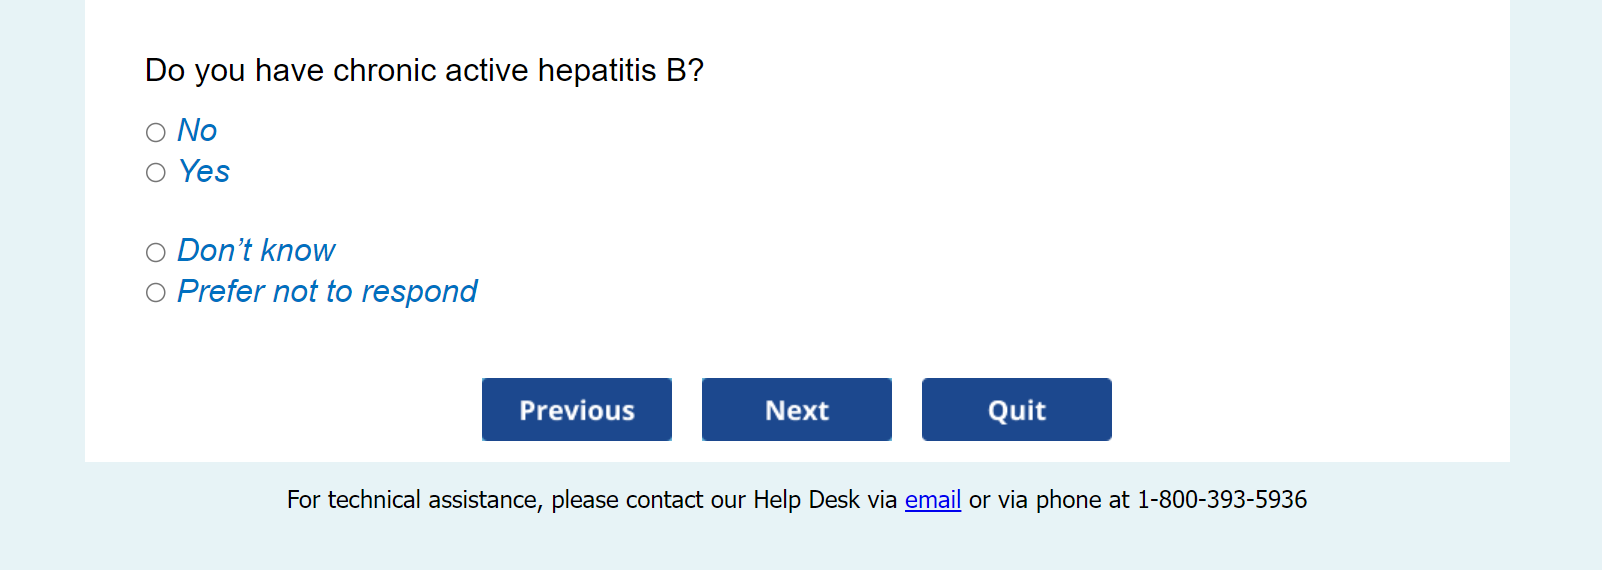
Task: Choose the "Don't know" radio button circle
Action: click(x=156, y=252)
